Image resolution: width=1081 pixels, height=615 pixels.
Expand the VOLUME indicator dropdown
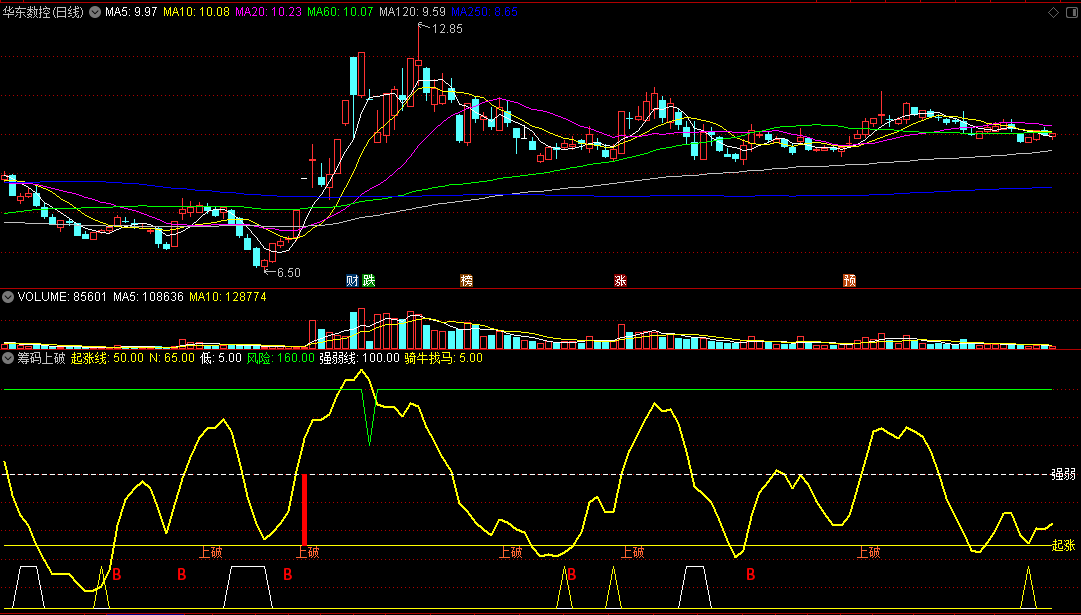(8, 297)
